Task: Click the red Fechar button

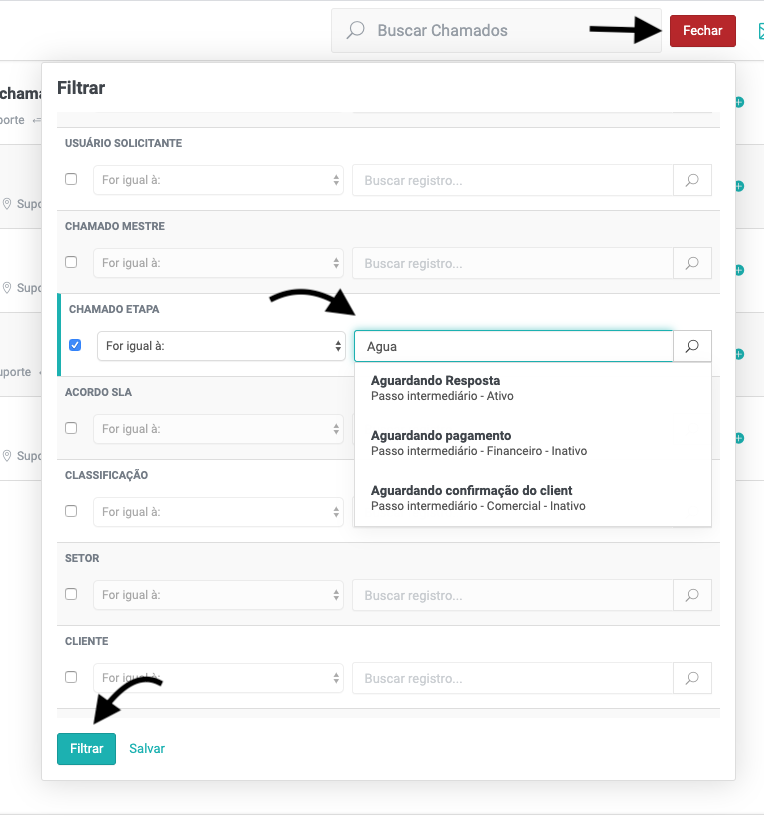Action: pos(702,31)
